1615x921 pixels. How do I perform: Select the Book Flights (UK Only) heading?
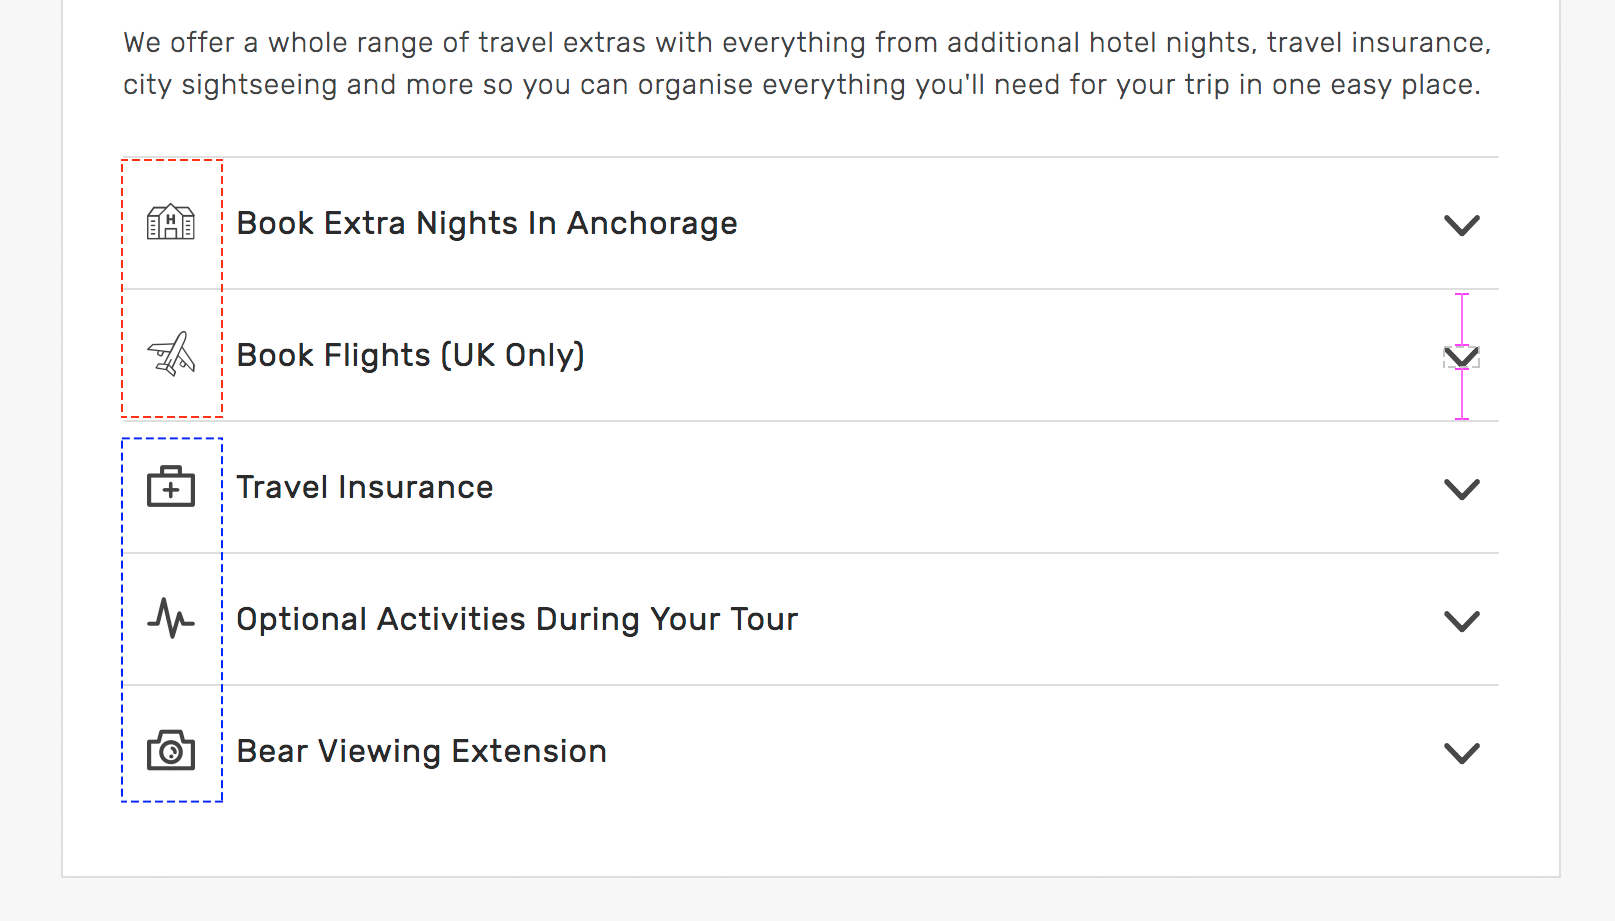point(411,355)
